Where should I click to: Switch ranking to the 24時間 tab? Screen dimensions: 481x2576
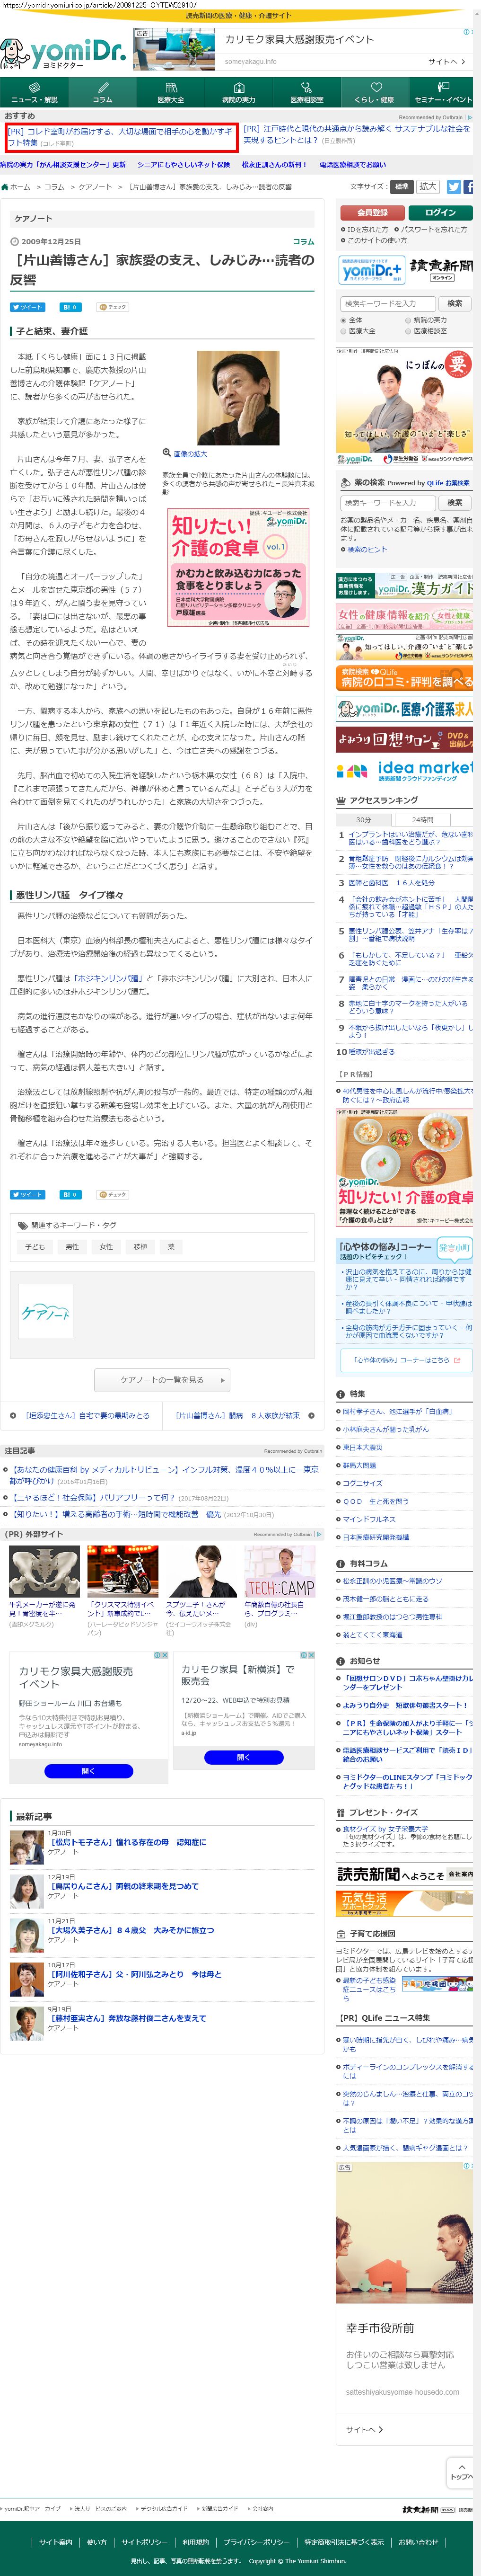pyautogui.click(x=423, y=820)
